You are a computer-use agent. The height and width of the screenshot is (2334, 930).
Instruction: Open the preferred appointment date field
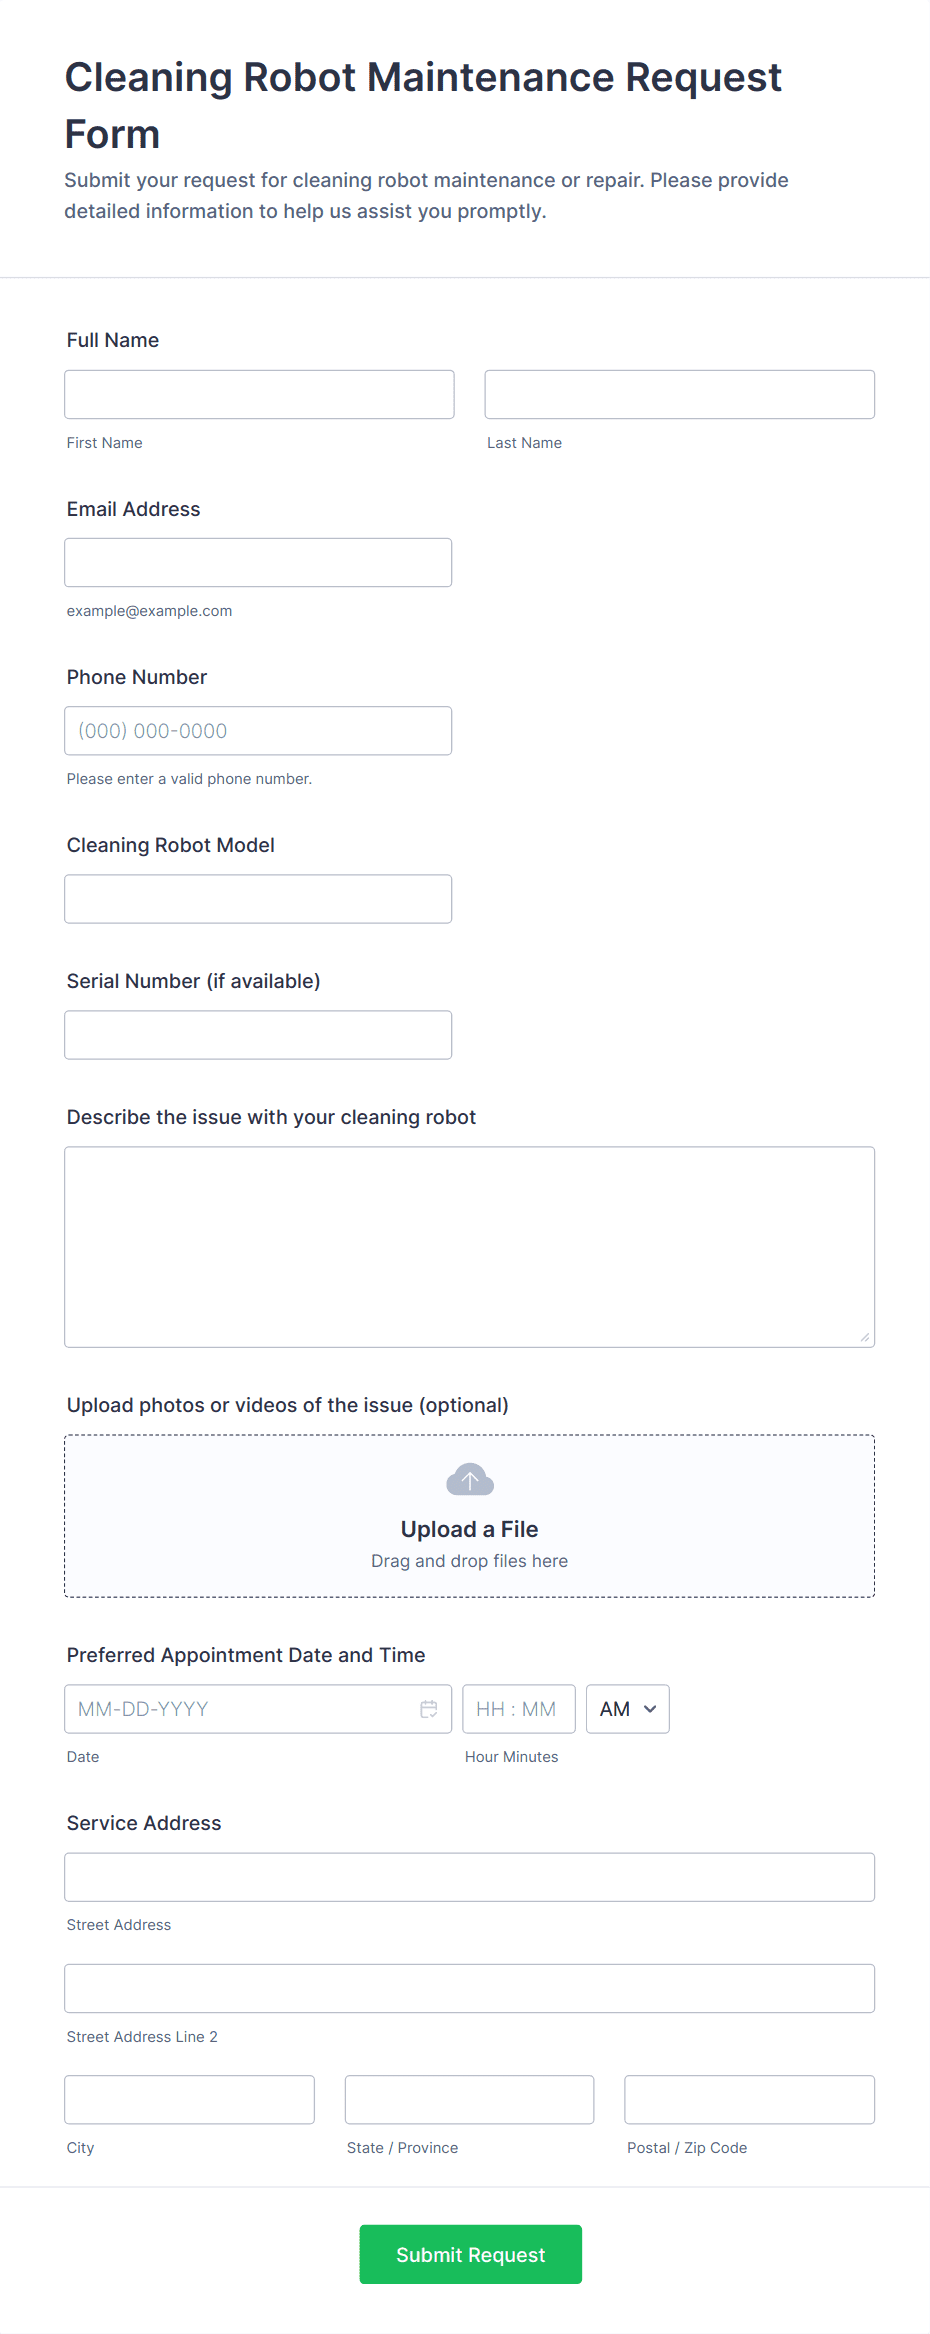click(240, 1708)
